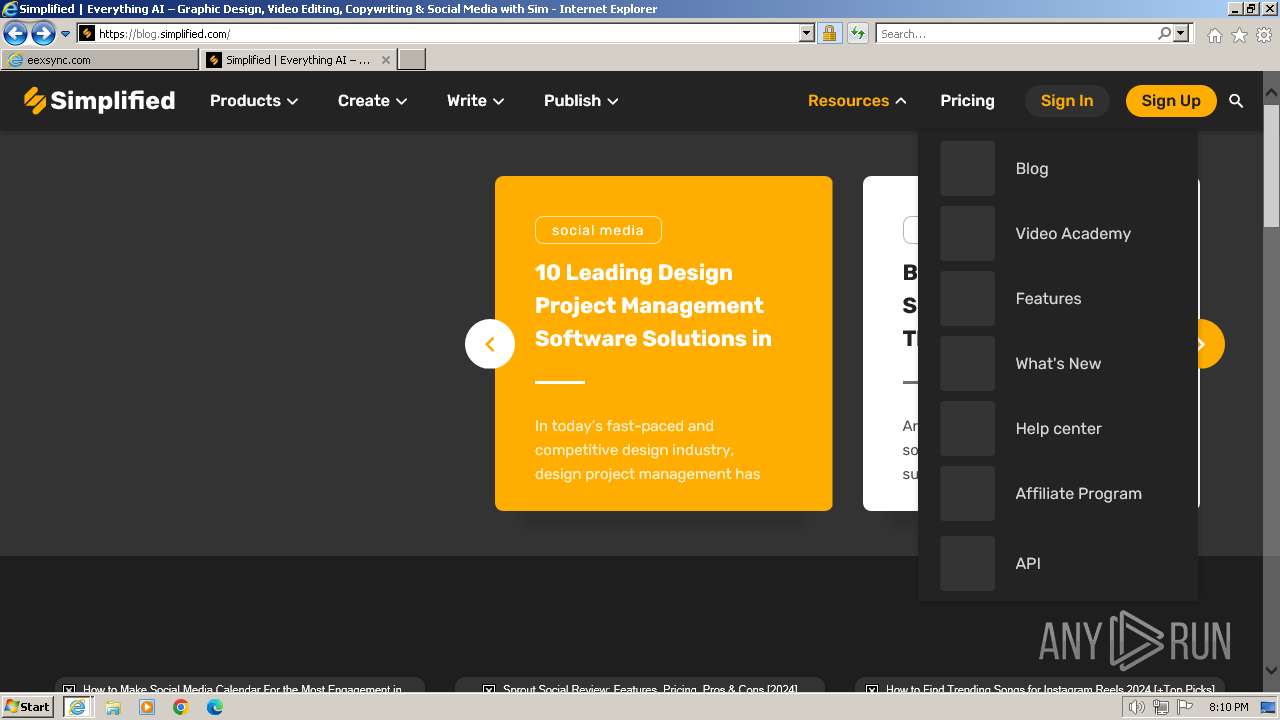Expand the Products dropdown
This screenshot has height=720, width=1280.
tap(254, 100)
